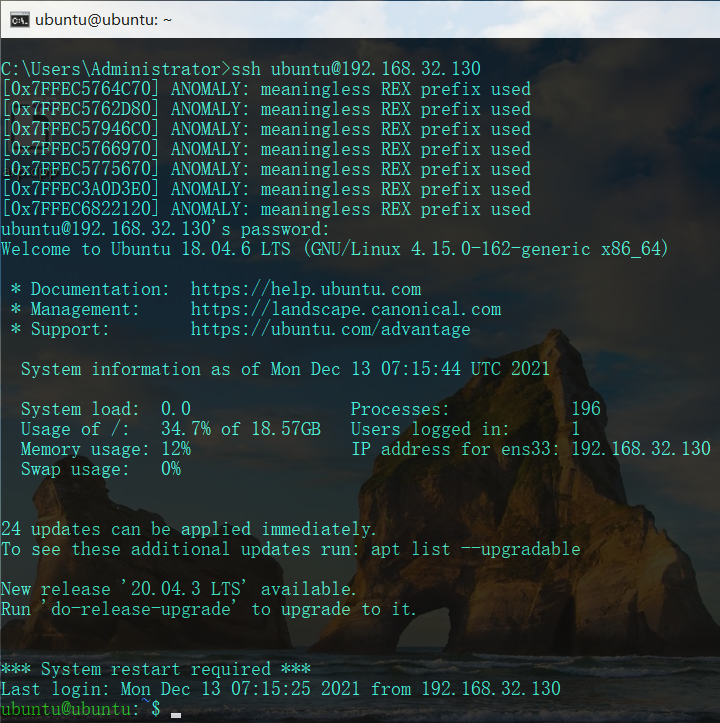
Task: Click the '24 updates can be applied' line
Action: coord(189,529)
